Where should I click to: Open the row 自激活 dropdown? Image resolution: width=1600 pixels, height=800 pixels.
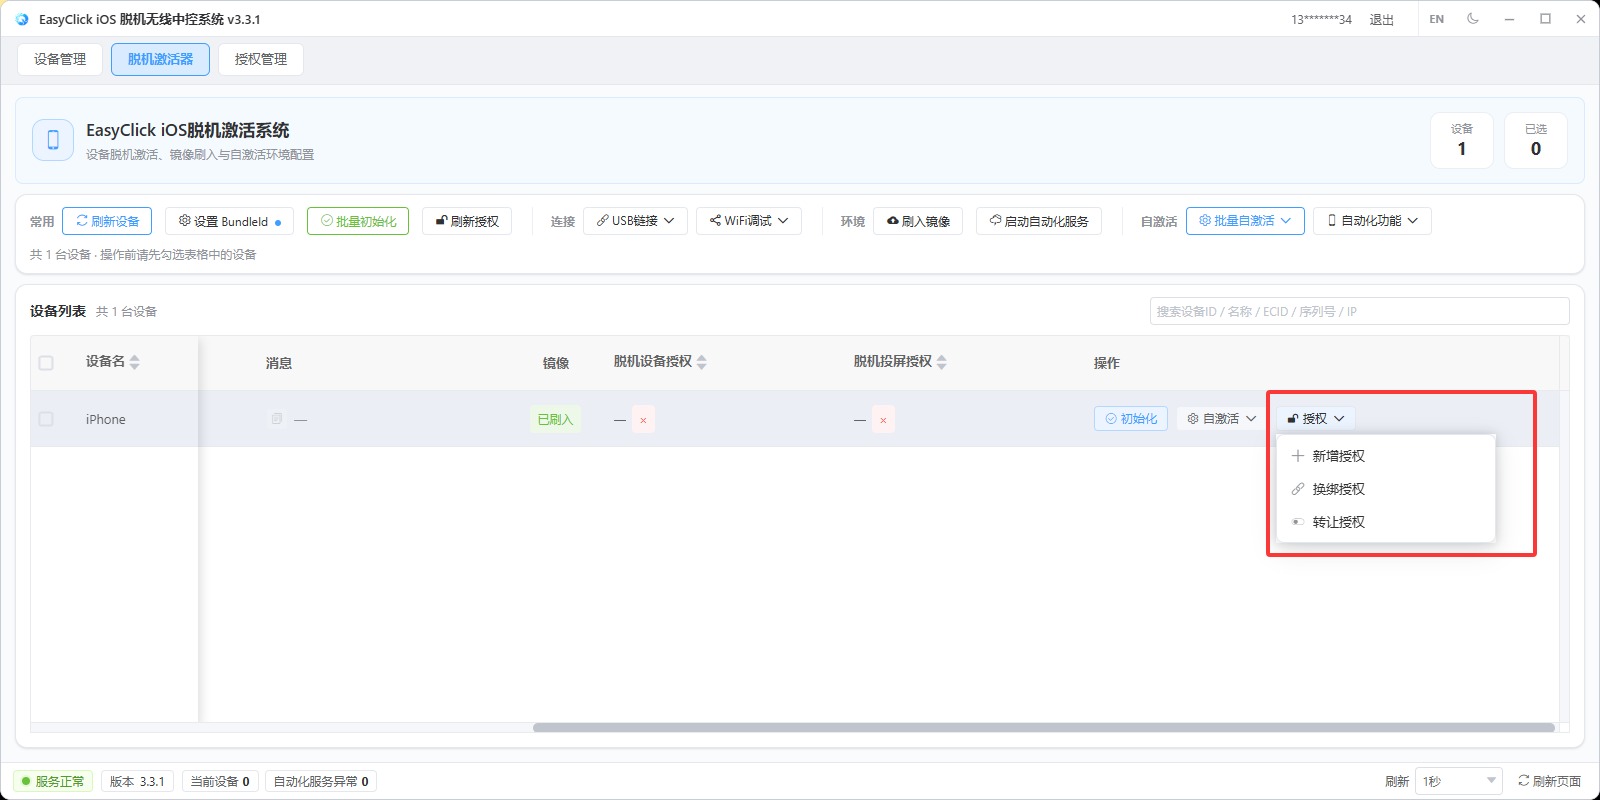(1221, 419)
